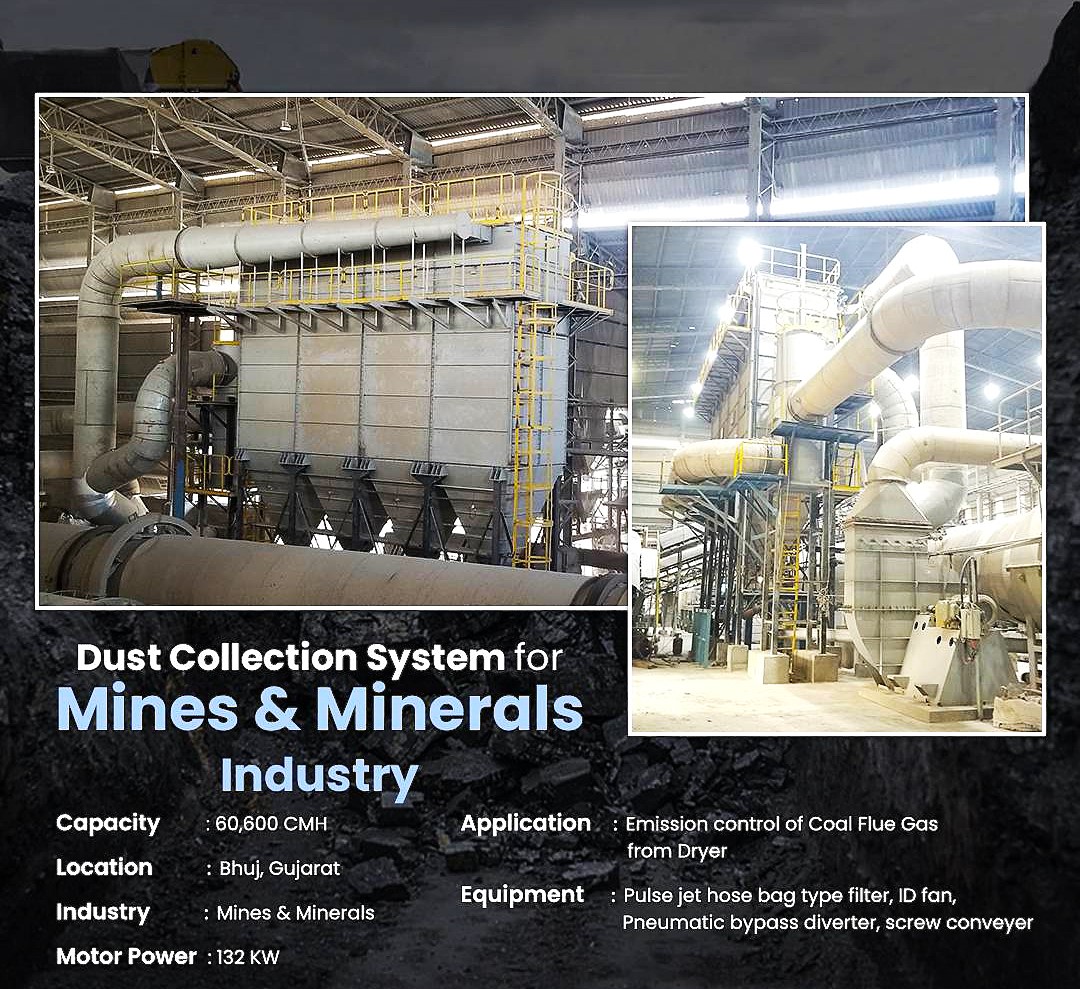Click the 'Location' label

pyautogui.click(x=104, y=867)
